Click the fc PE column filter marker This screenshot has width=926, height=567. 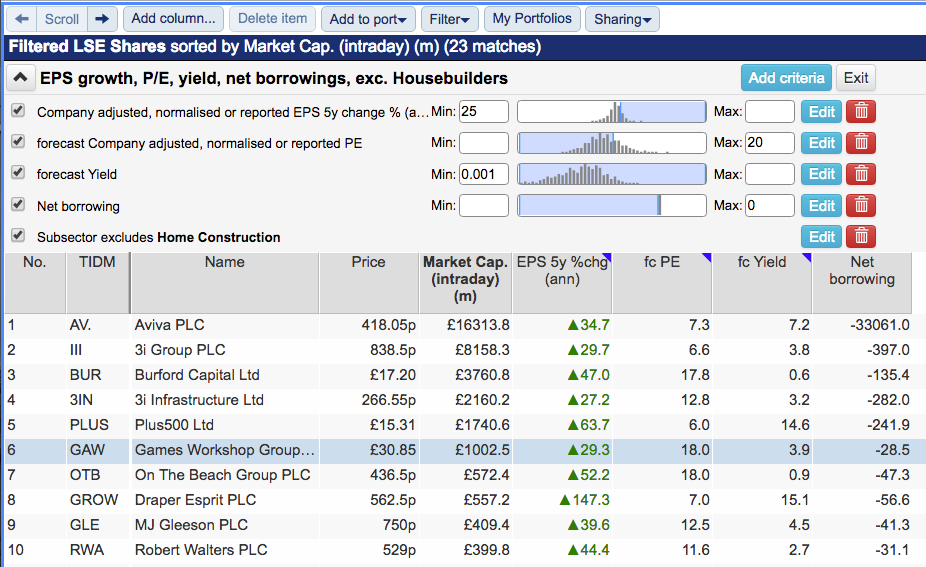[706, 256]
